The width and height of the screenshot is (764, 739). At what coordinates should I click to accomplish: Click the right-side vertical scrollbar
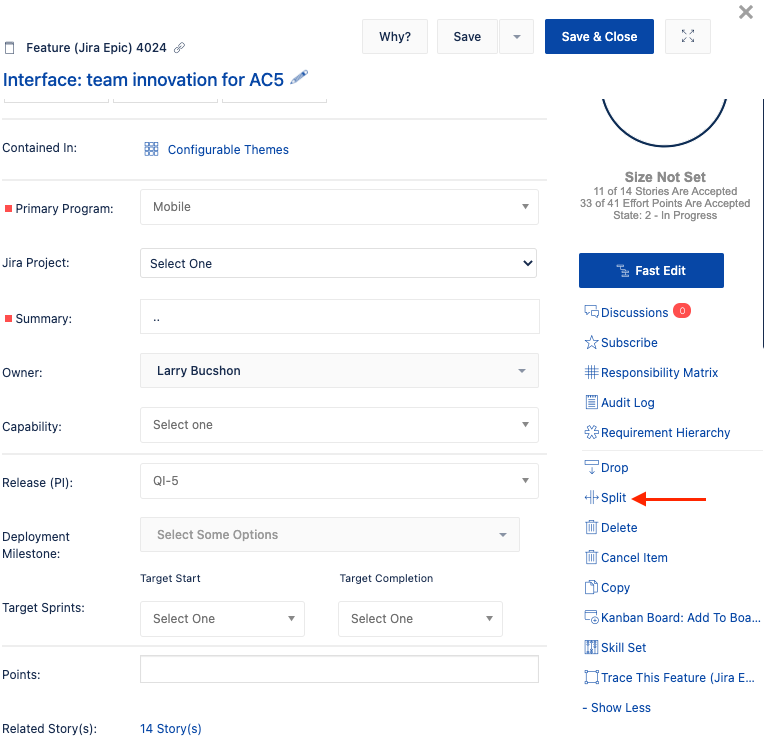click(762, 223)
